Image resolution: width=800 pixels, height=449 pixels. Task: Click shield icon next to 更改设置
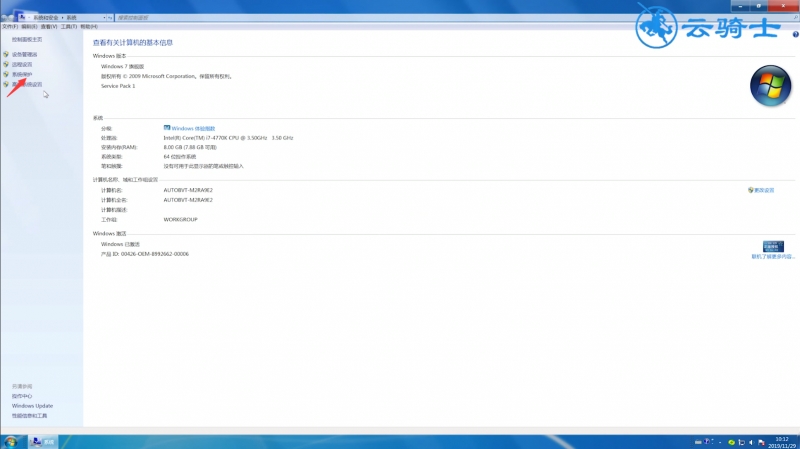click(751, 190)
